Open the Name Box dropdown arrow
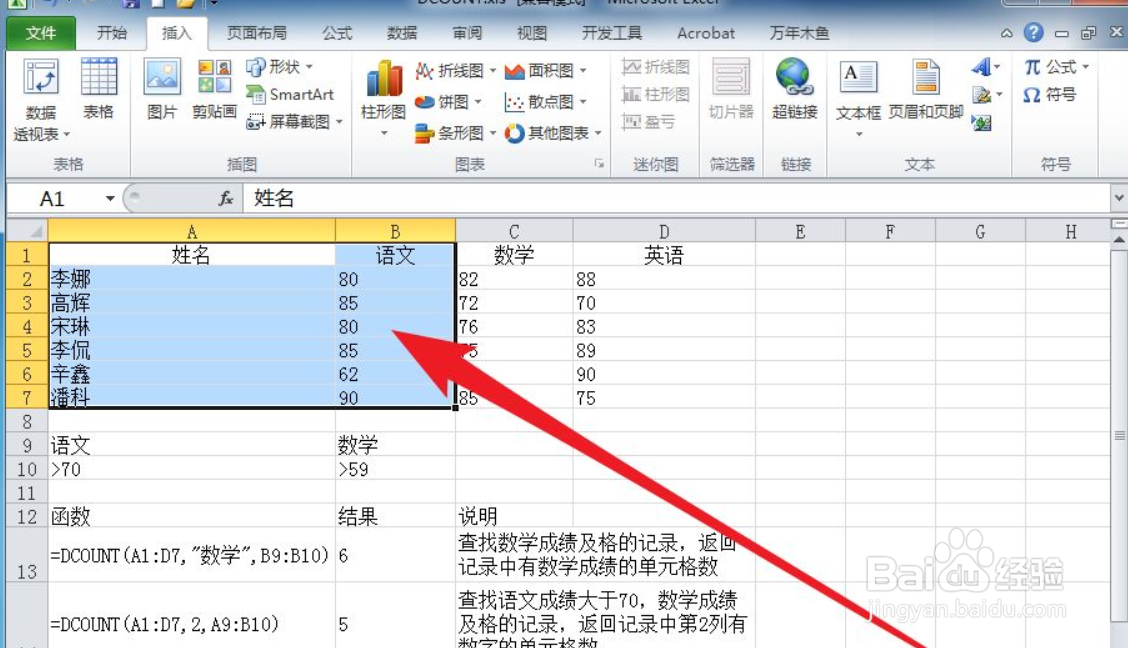The width and height of the screenshot is (1128, 648). pos(112,198)
